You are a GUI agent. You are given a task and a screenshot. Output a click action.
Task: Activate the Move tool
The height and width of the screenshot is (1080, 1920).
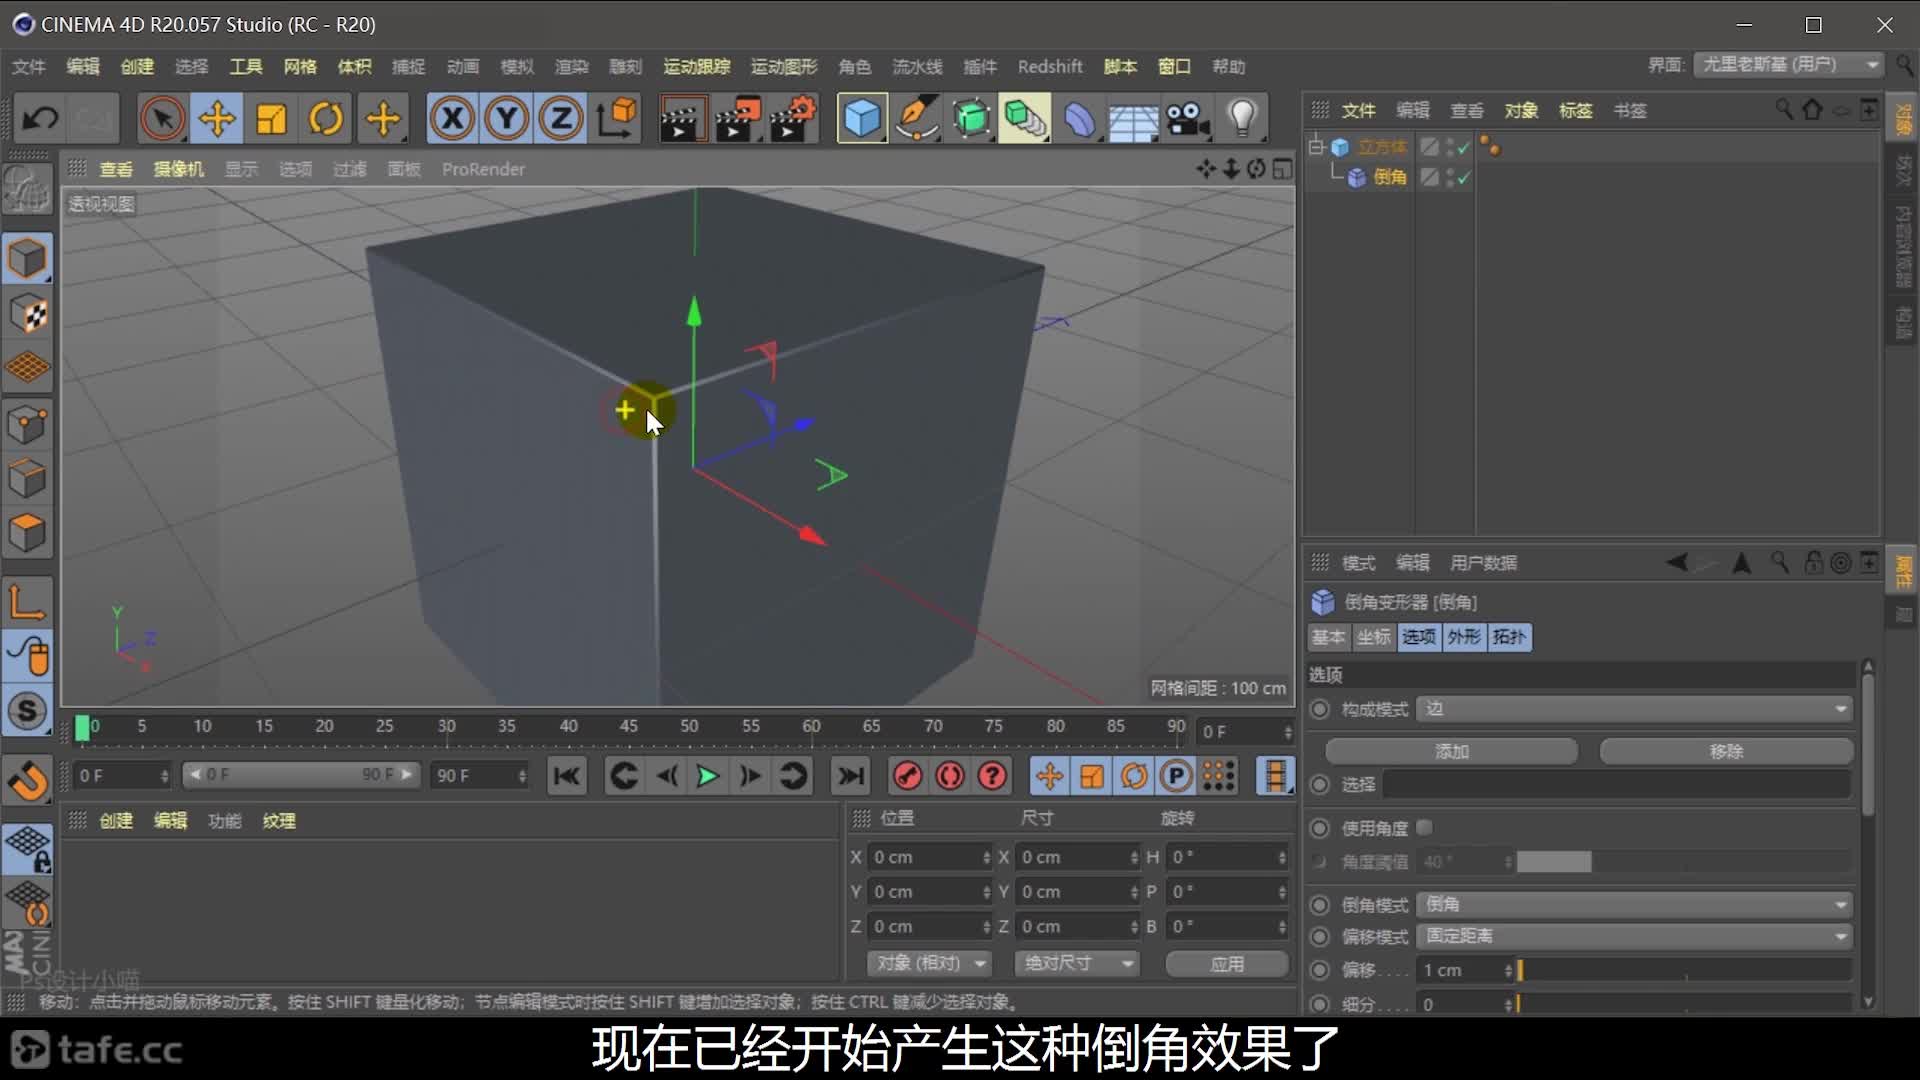coord(217,118)
